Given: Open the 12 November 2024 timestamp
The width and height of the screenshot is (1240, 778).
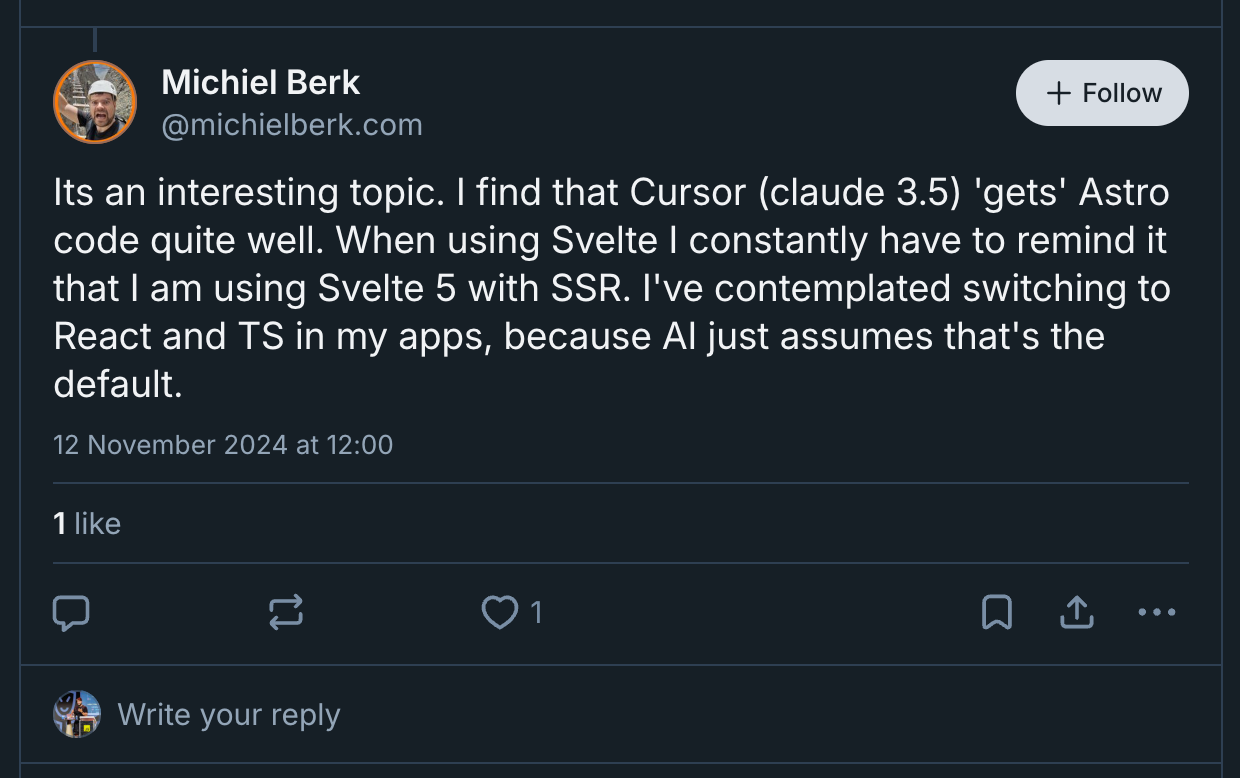Looking at the screenshot, I should 223,444.
